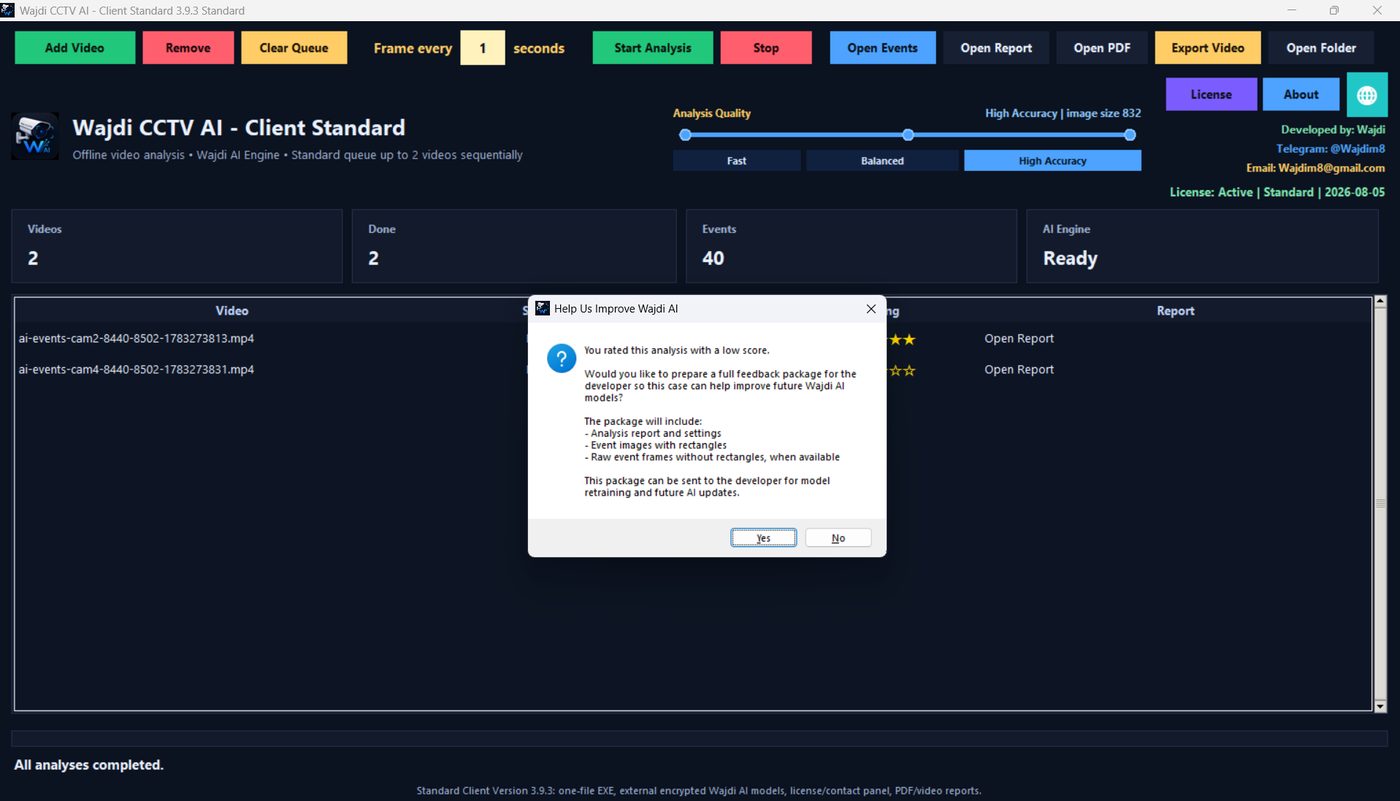The width and height of the screenshot is (1400, 801).
Task: Click the middle handle of quality slider
Action: pos(908,135)
